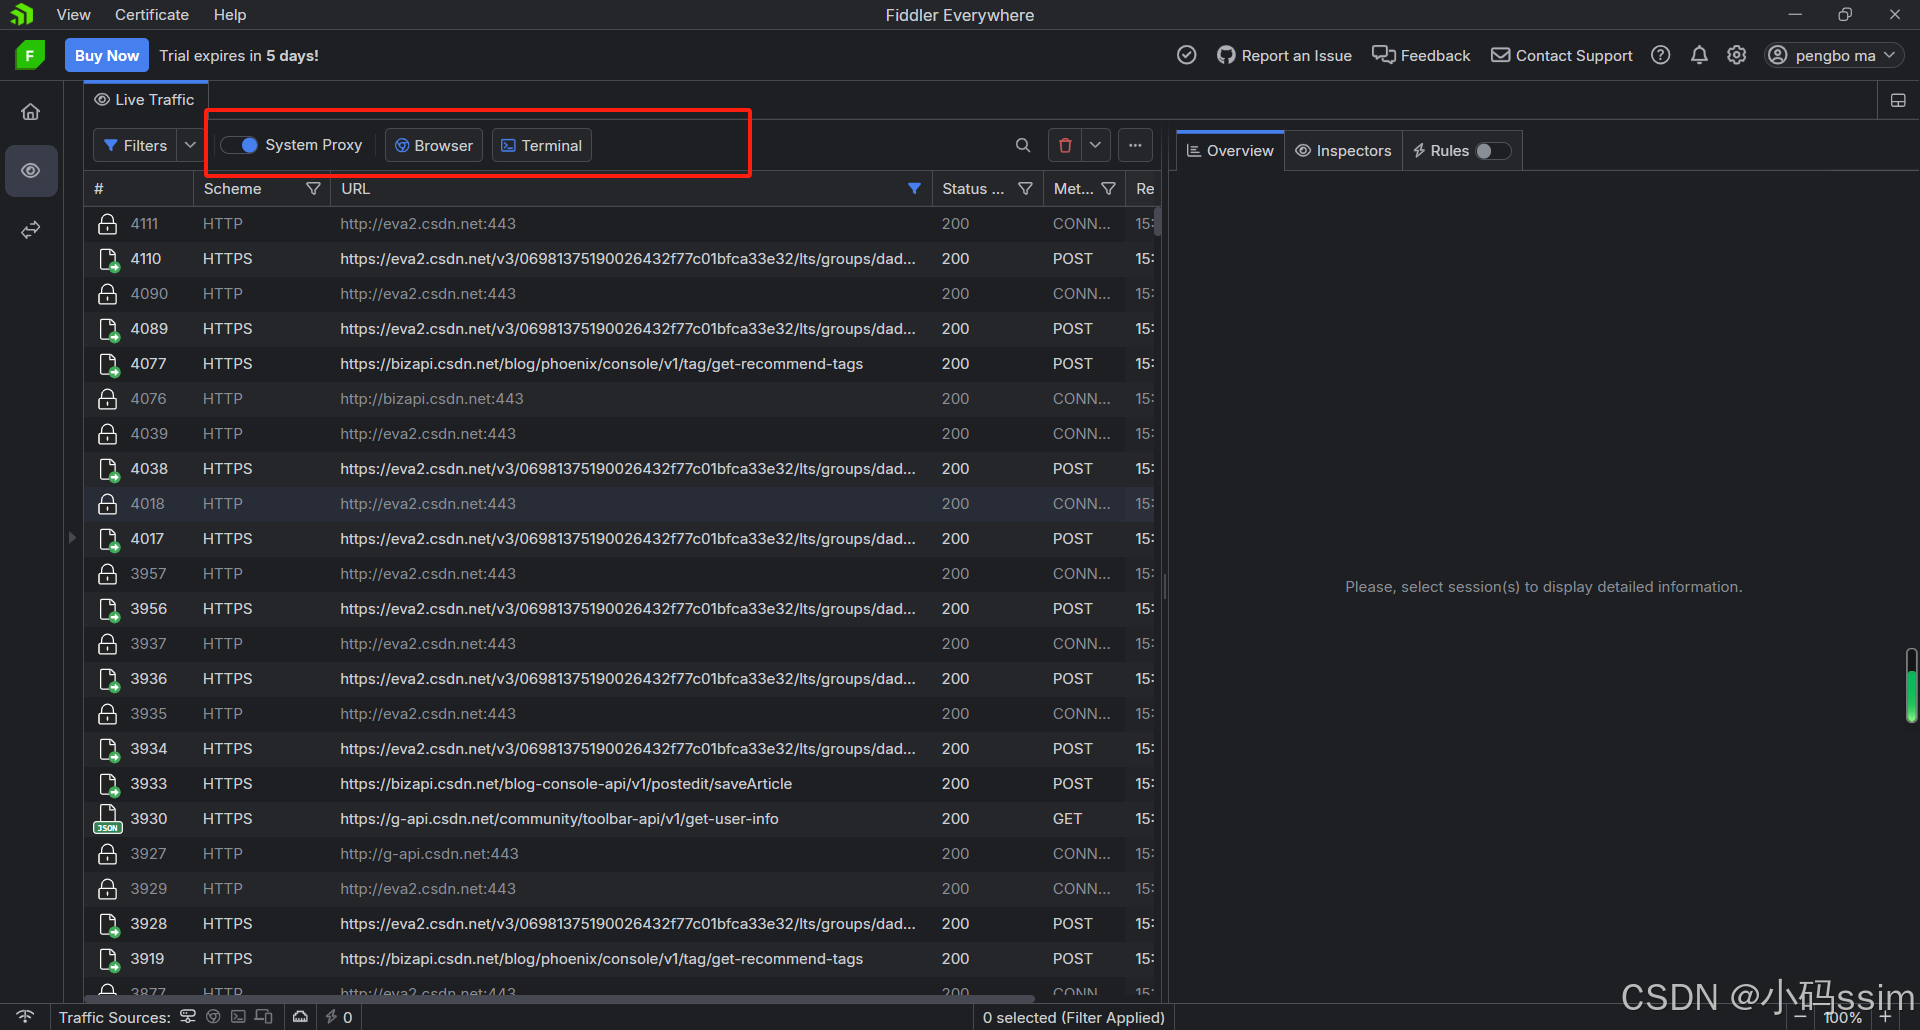Click the # column header
The height and width of the screenshot is (1030, 1920).
(138, 188)
